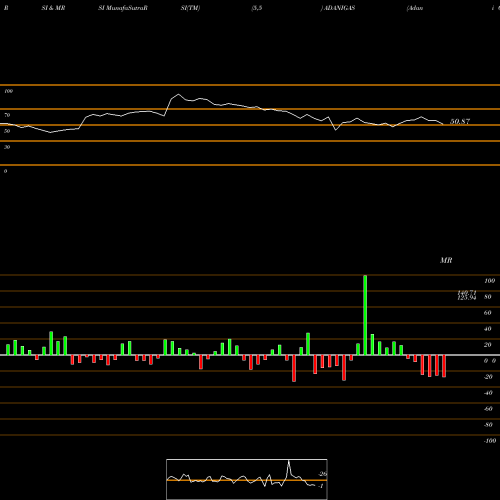The width and height of the screenshot is (500, 500).
Task: Open the mini overview chart thumbnail
Action: click(247, 479)
